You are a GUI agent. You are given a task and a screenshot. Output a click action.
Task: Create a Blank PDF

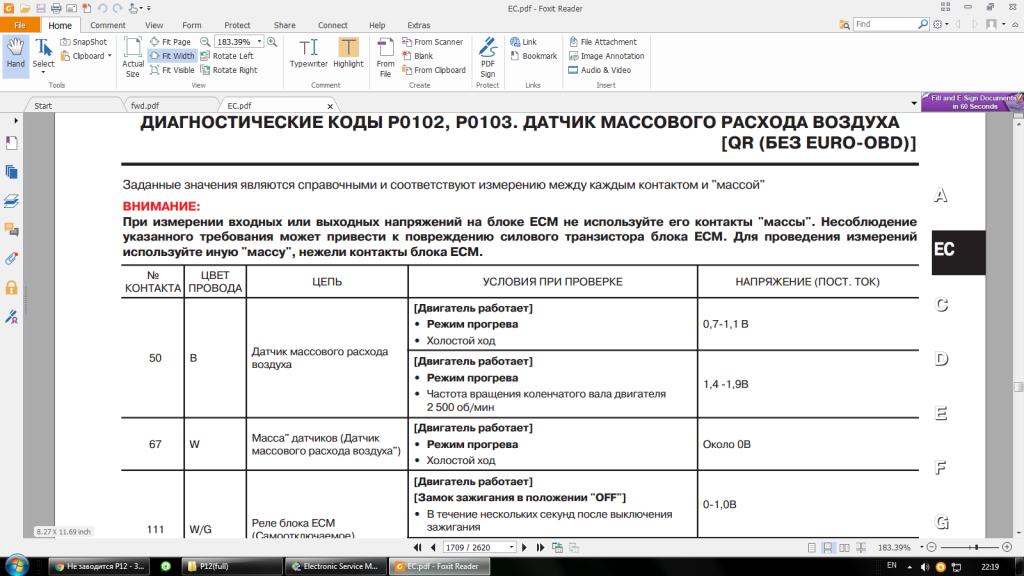coord(417,56)
